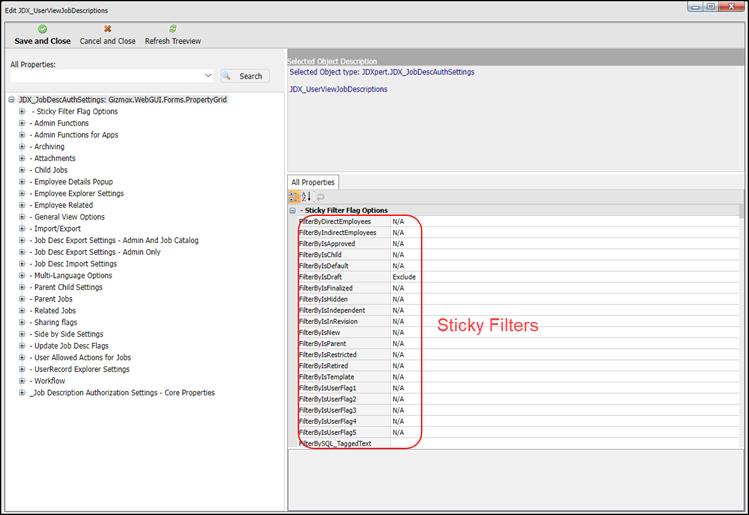Click the JDX_UserViewJobDescriptions description text
Screen dimensions: 749x515
(x=338, y=89)
